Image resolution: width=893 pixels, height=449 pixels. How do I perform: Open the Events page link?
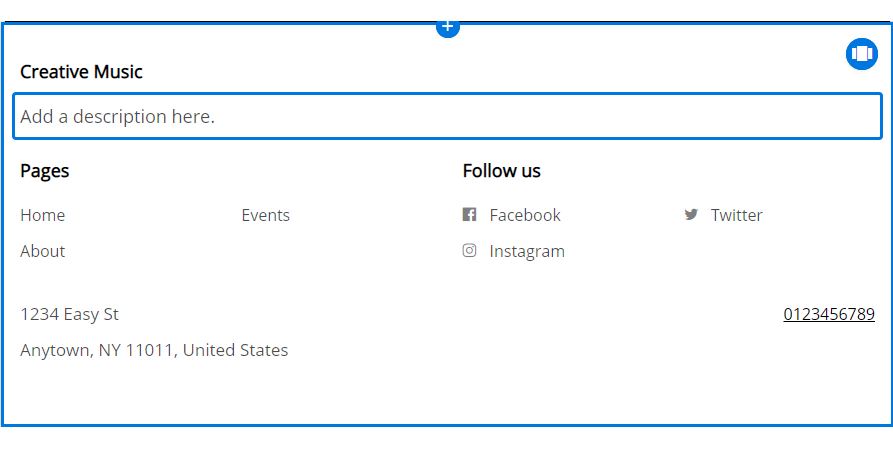[265, 215]
